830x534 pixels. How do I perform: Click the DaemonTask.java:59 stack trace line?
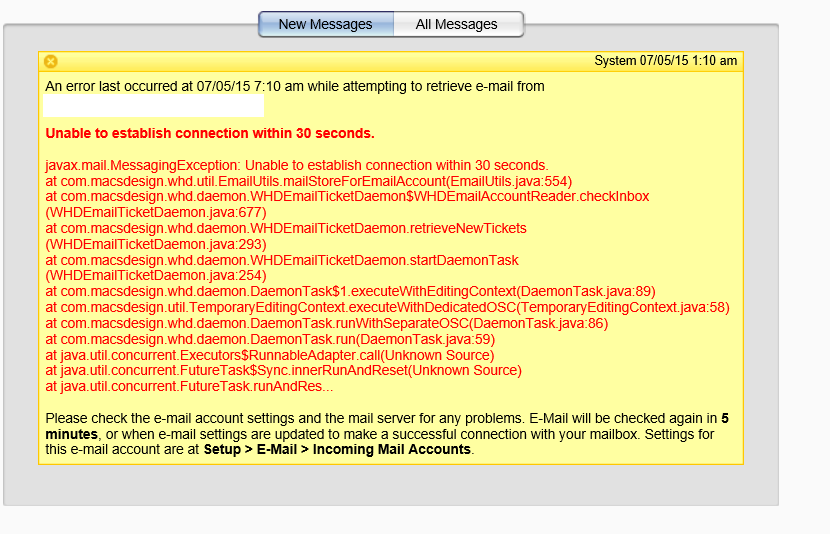pyautogui.click(x=270, y=339)
